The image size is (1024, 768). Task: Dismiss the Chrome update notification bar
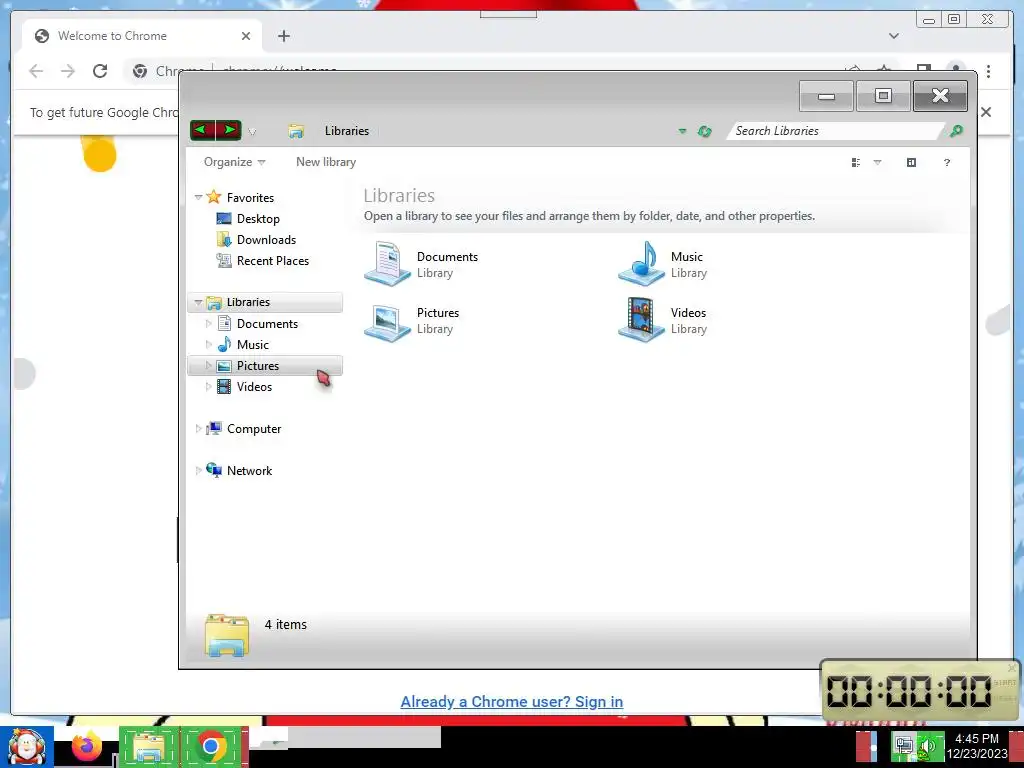coord(986,112)
